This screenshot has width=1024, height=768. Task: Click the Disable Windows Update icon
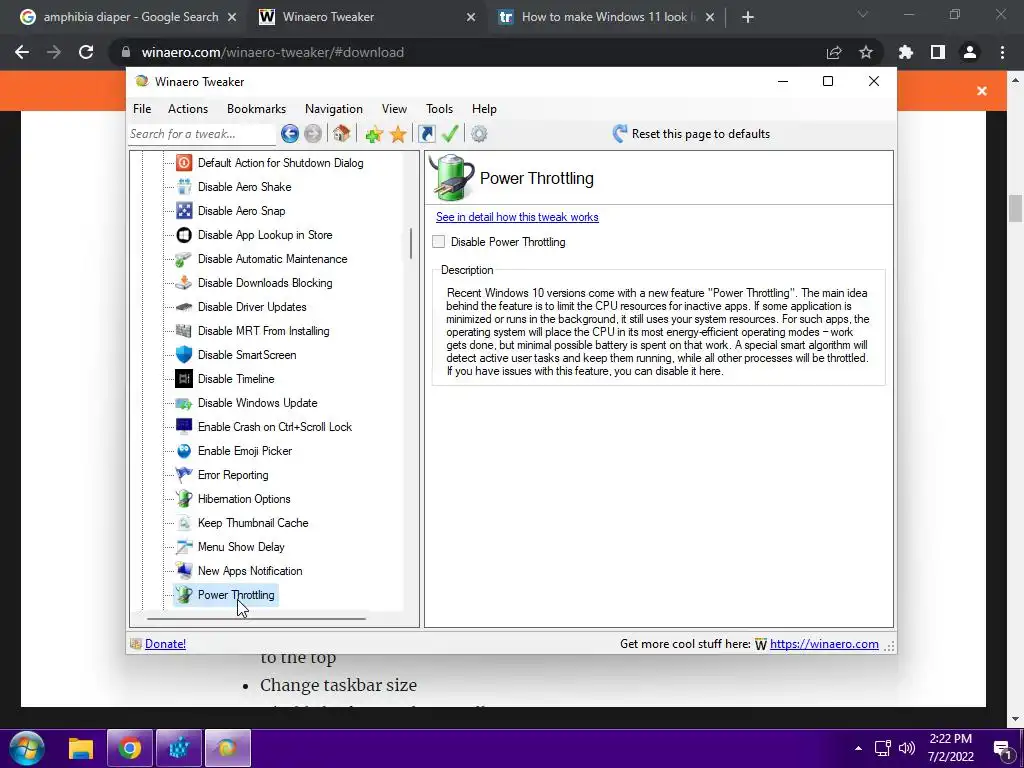[184, 403]
